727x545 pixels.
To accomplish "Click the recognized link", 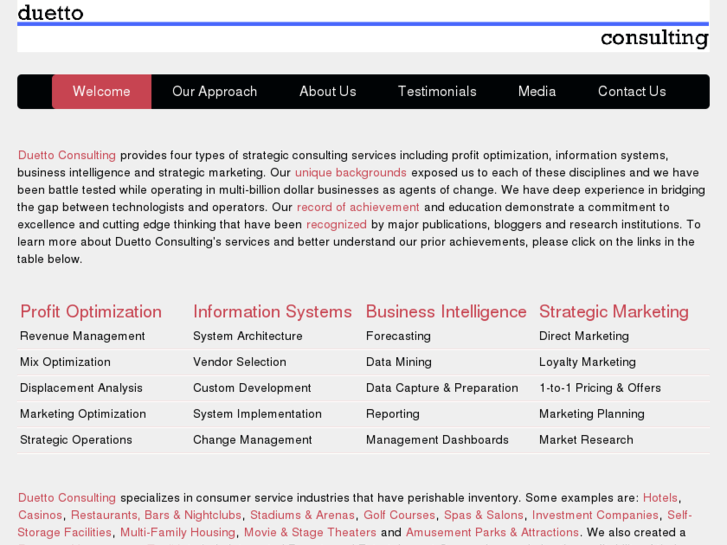I will (x=336, y=224).
